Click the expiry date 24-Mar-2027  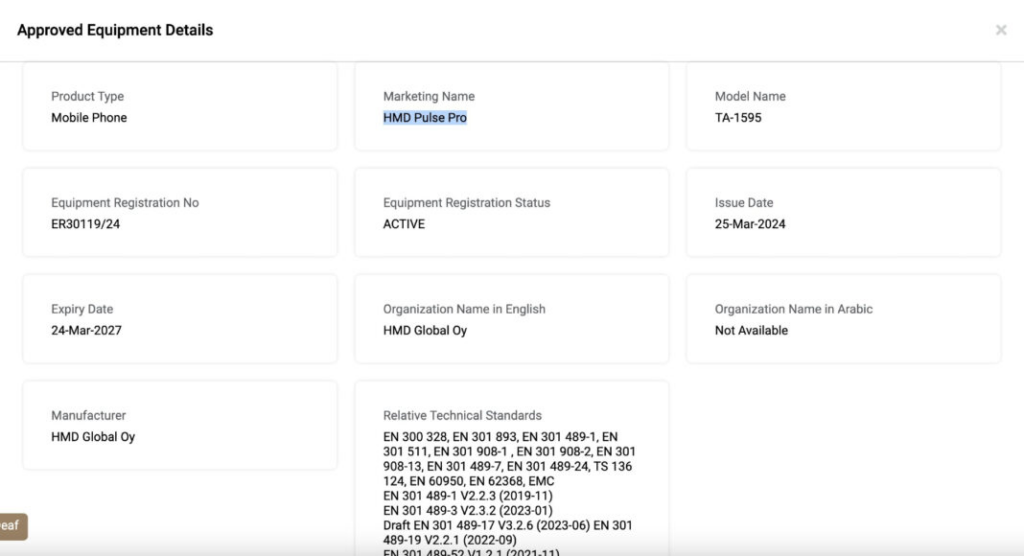pyautogui.click(x=87, y=331)
